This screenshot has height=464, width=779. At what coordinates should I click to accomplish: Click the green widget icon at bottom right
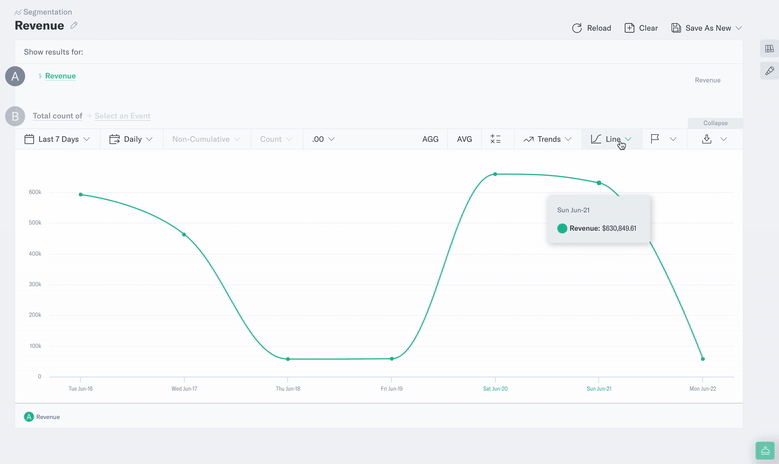click(765, 451)
